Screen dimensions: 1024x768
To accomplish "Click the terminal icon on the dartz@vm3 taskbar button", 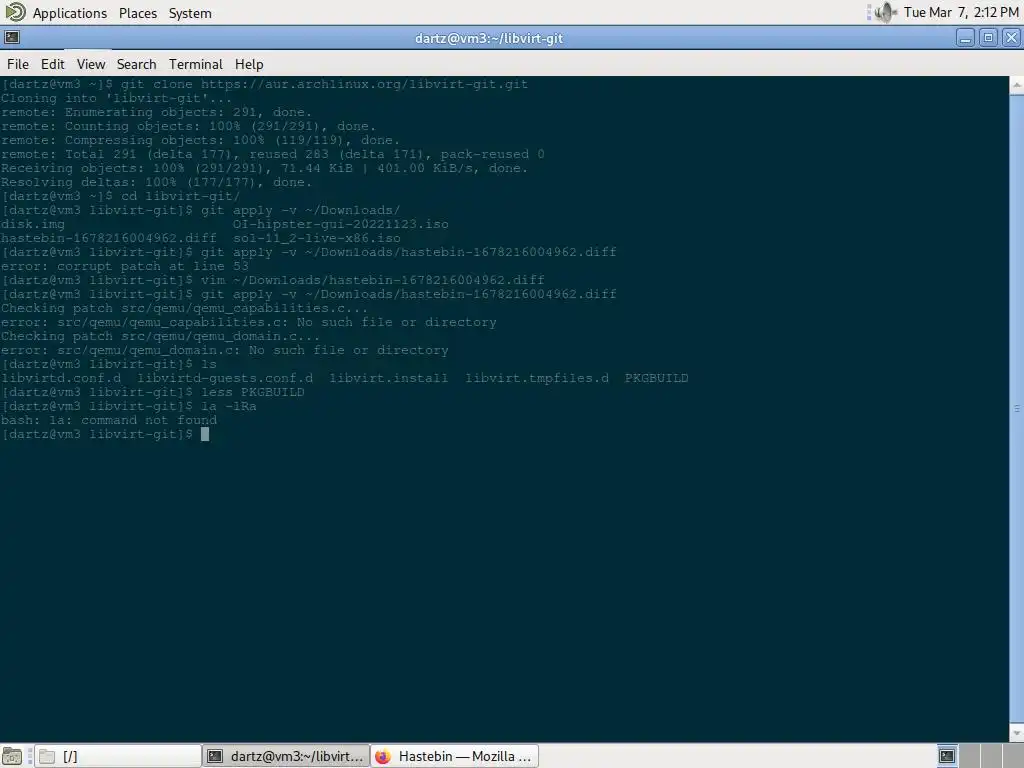I will 215,756.
